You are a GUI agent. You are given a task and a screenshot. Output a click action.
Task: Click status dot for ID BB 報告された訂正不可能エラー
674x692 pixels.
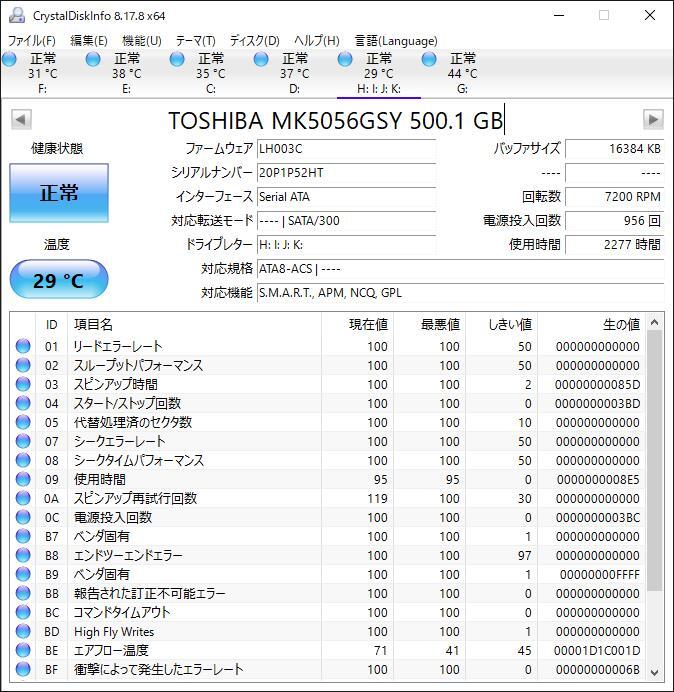23,593
